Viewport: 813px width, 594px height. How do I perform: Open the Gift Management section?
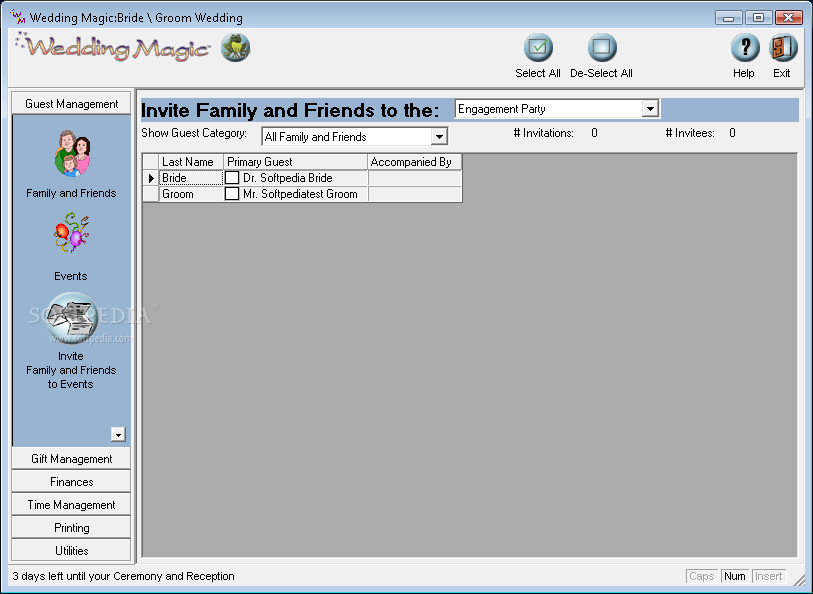pos(72,459)
